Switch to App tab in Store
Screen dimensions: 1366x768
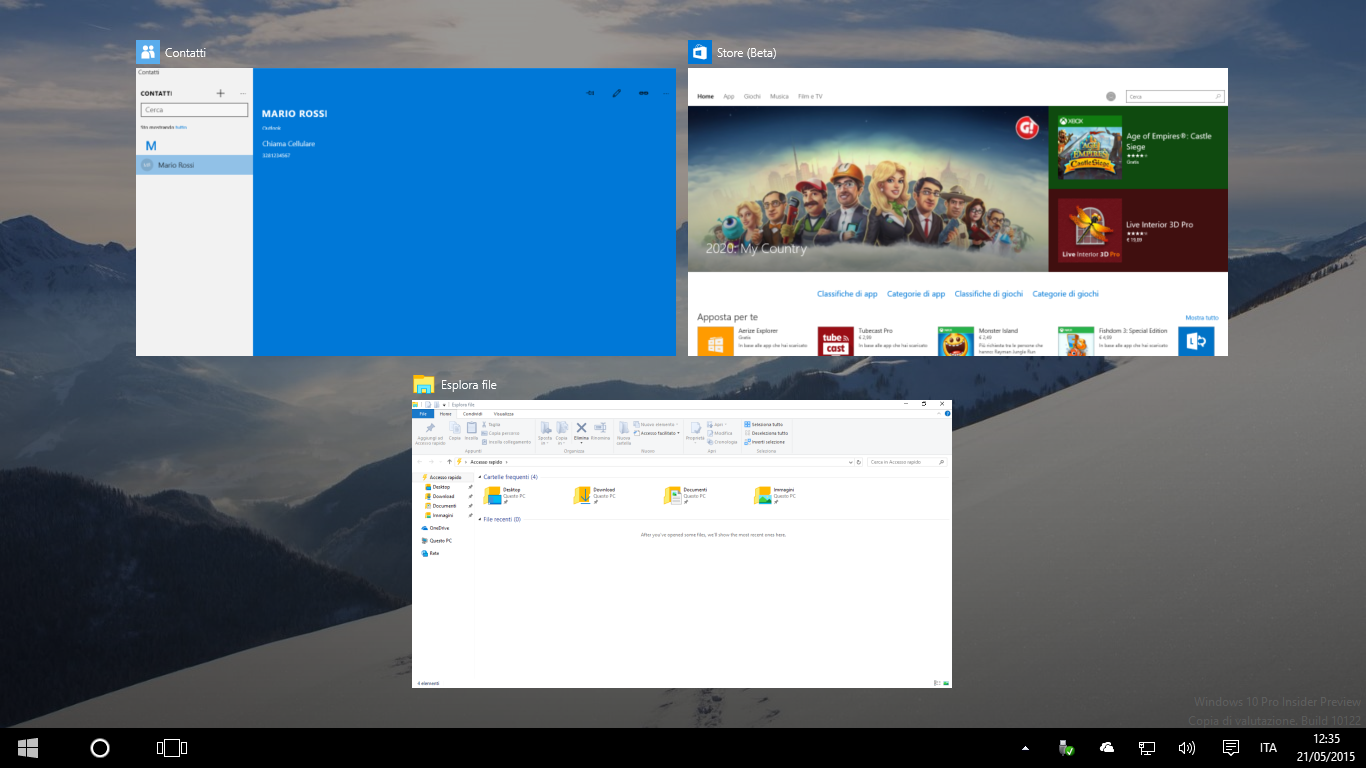729,97
